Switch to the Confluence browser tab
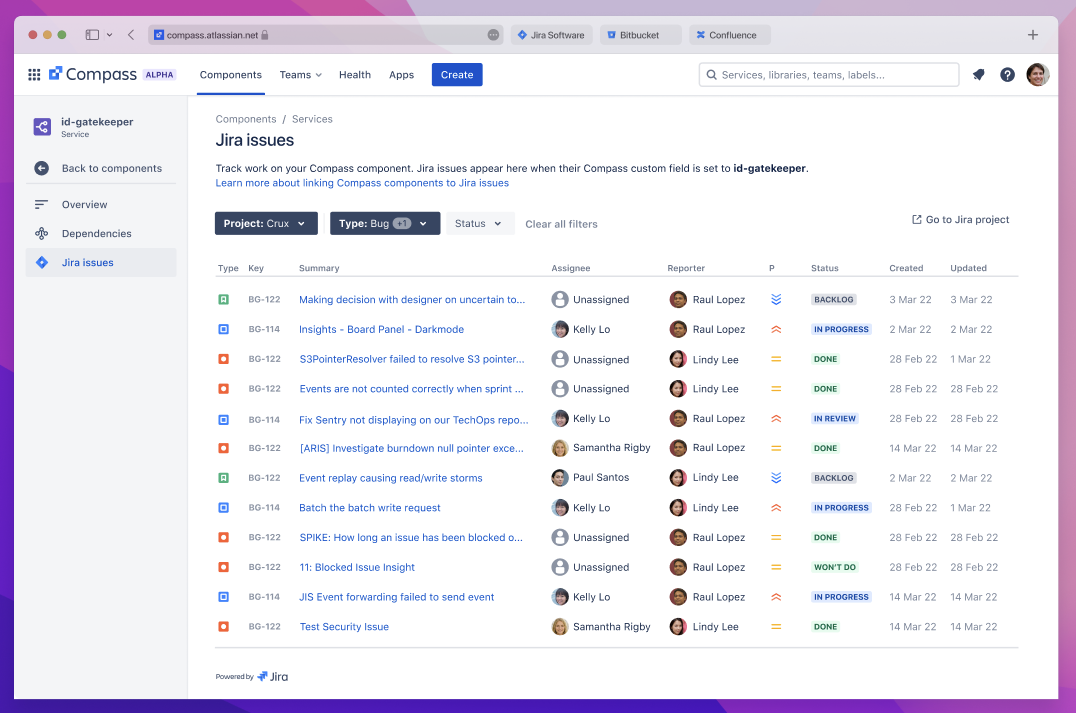 point(729,35)
